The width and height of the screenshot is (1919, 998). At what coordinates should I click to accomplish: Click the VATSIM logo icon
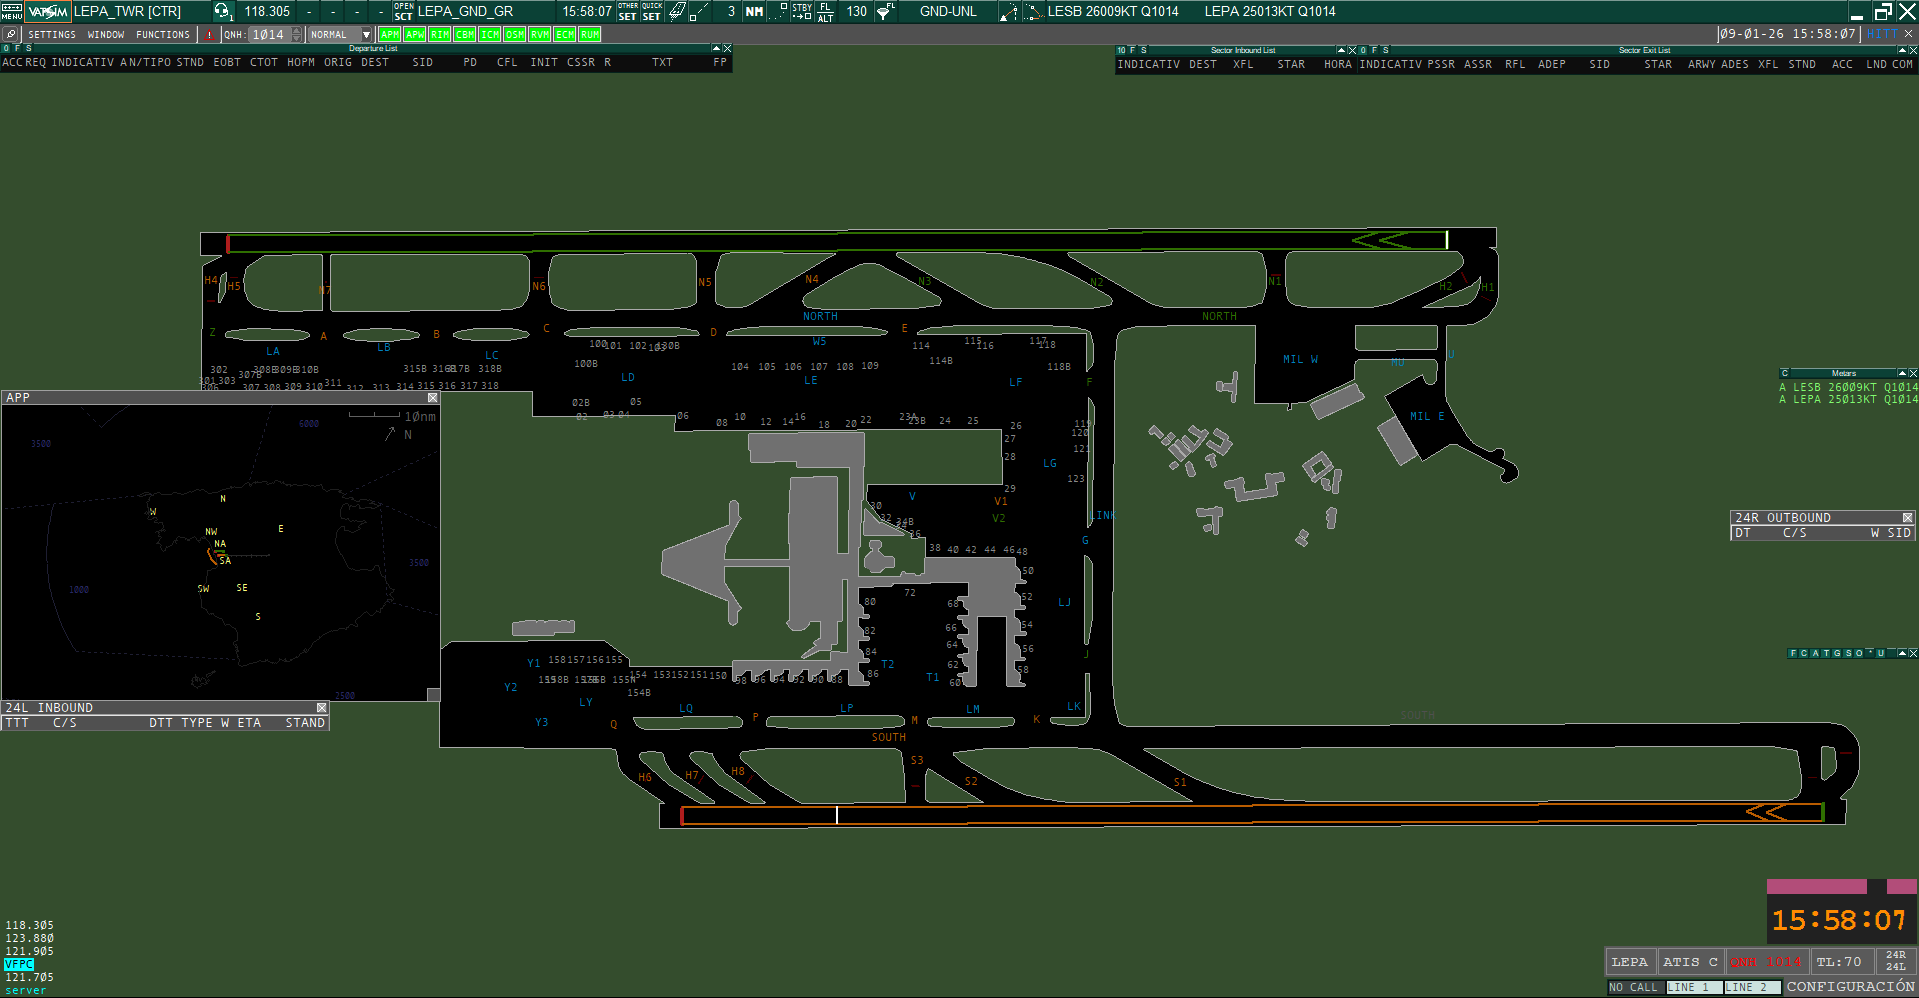(48, 11)
